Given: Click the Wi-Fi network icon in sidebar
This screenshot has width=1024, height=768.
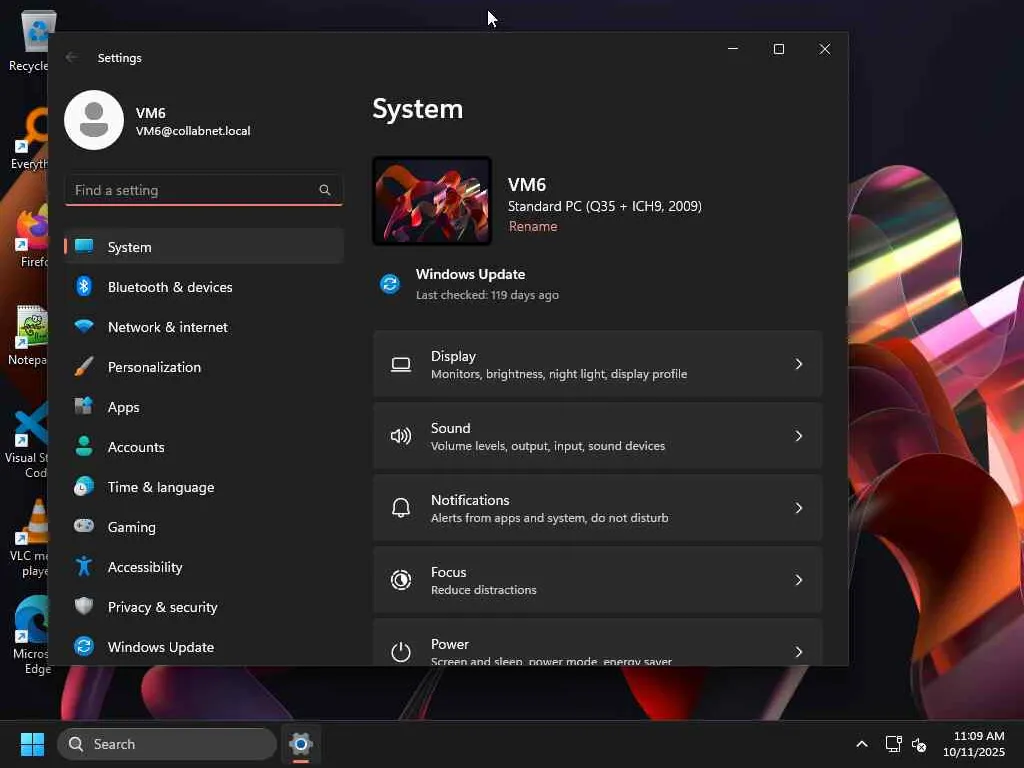Looking at the screenshot, I should point(84,326).
